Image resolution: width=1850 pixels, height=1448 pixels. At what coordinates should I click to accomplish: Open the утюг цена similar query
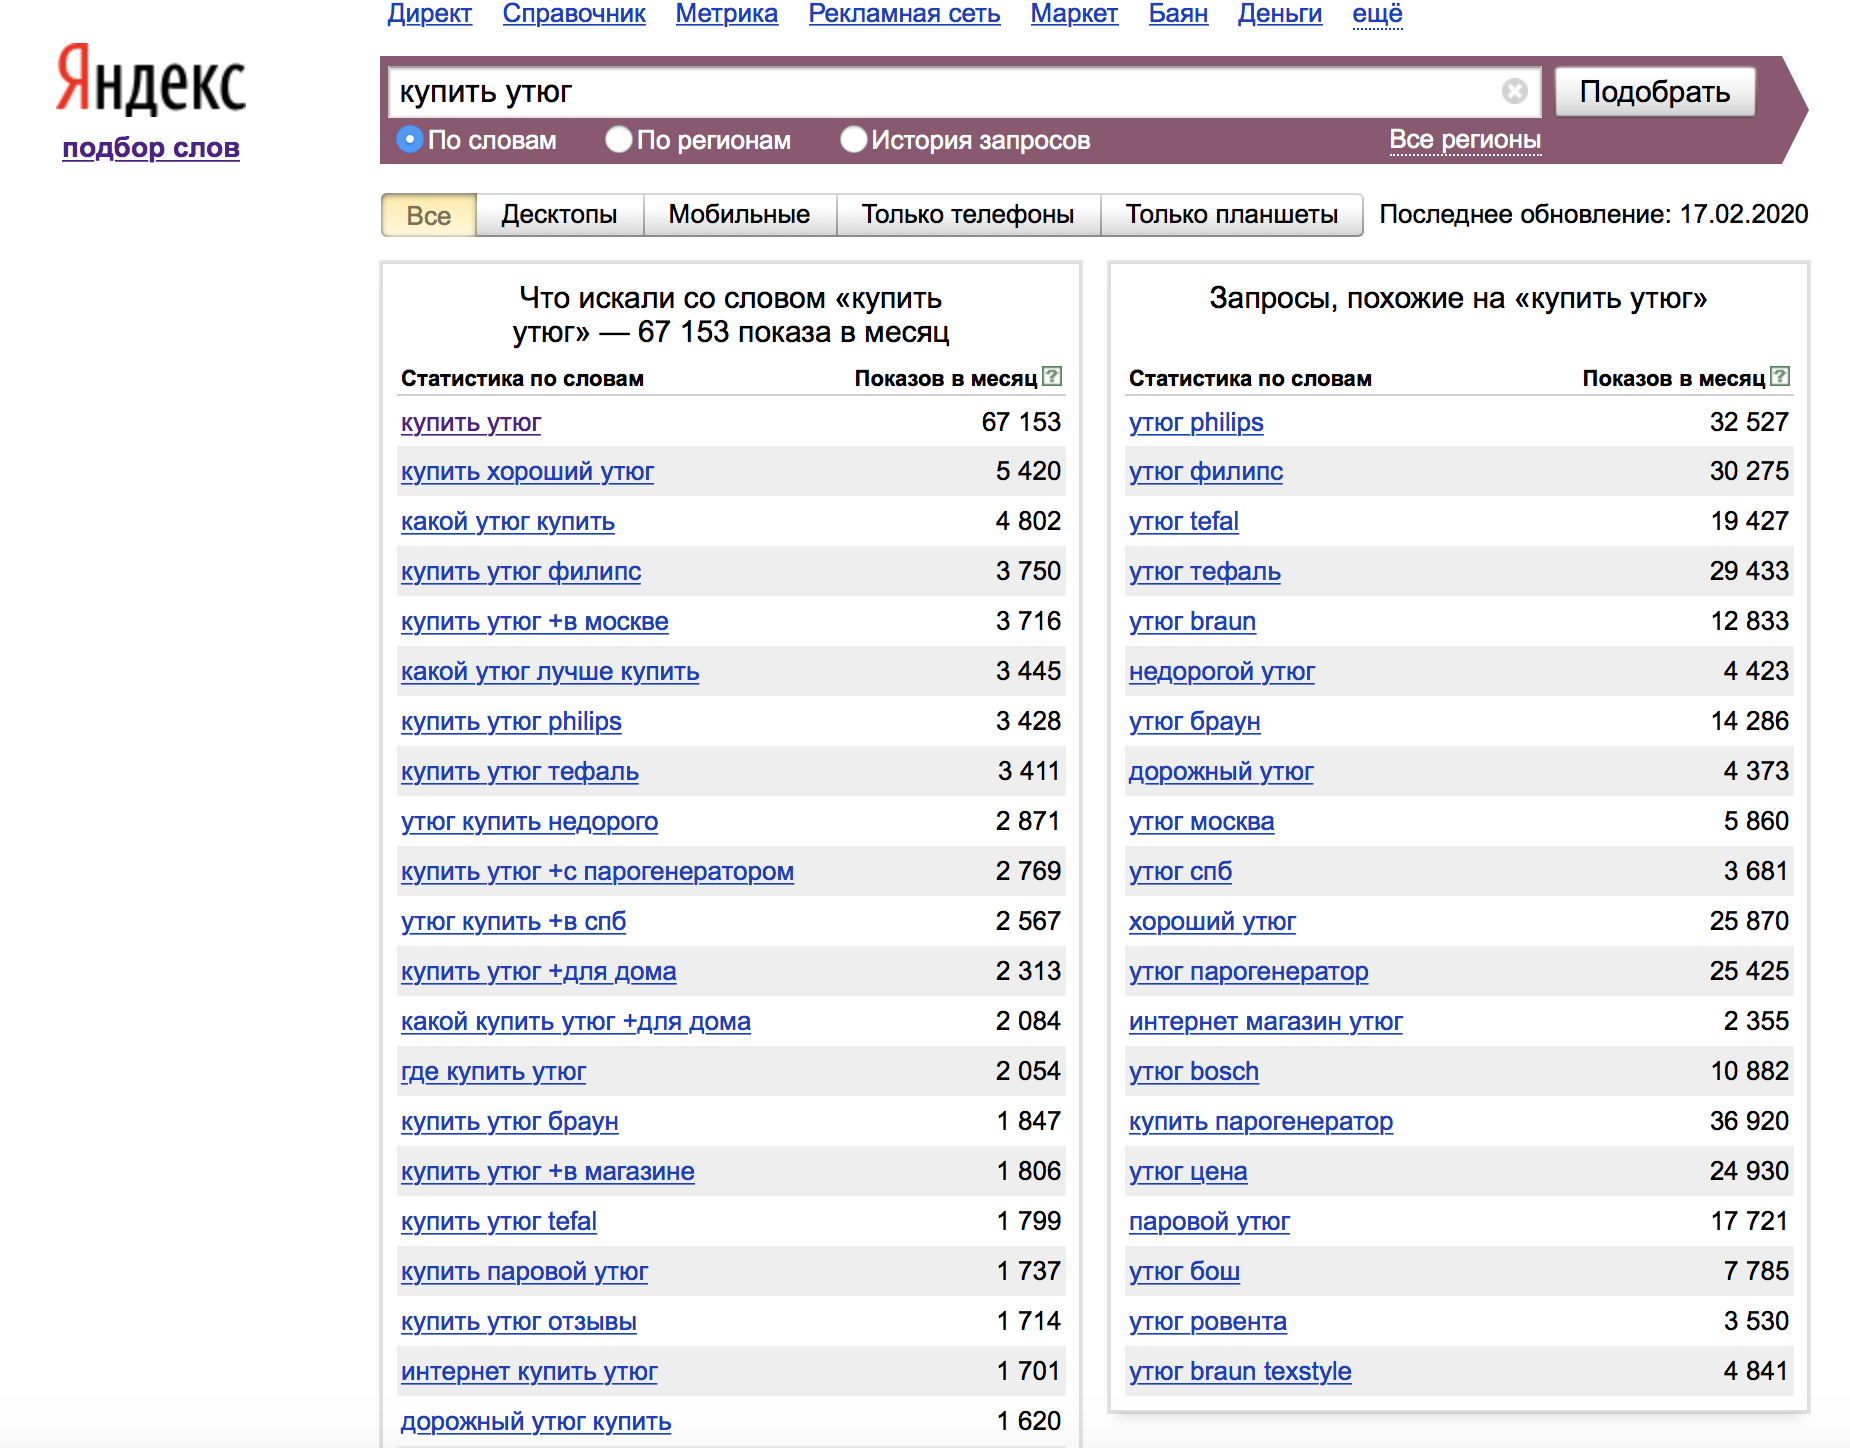(1187, 1172)
